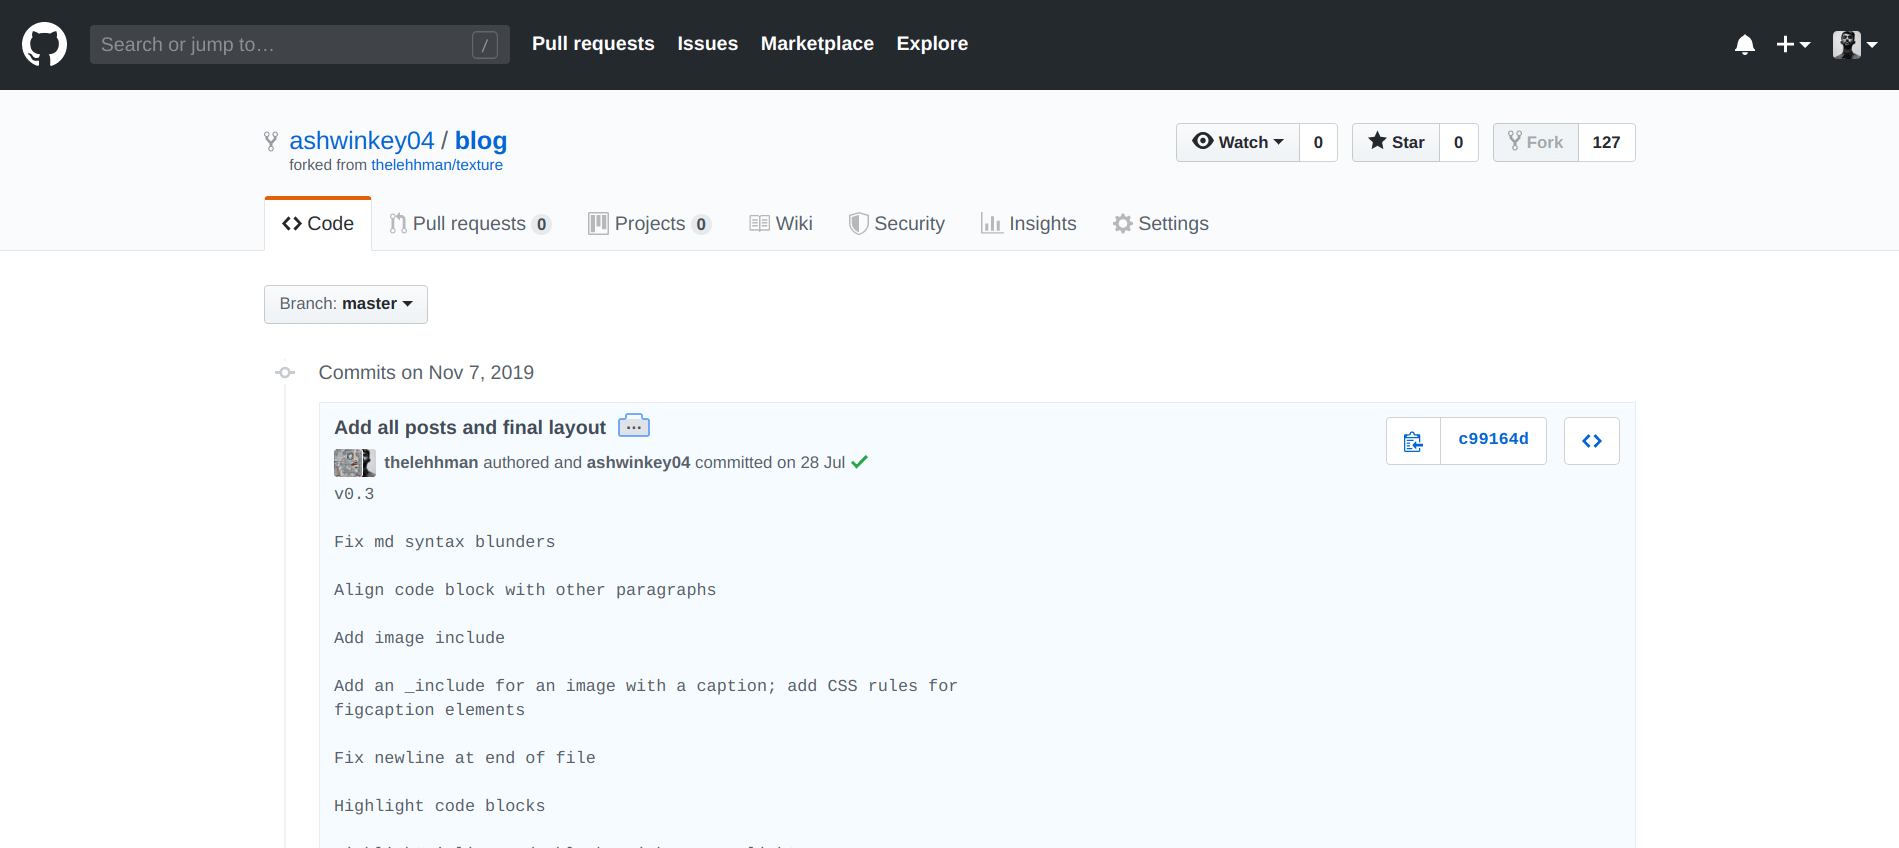Image resolution: width=1899 pixels, height=848 pixels.
Task: Click the Commits on Nov 7, 2019 heading
Action: [x=426, y=373]
